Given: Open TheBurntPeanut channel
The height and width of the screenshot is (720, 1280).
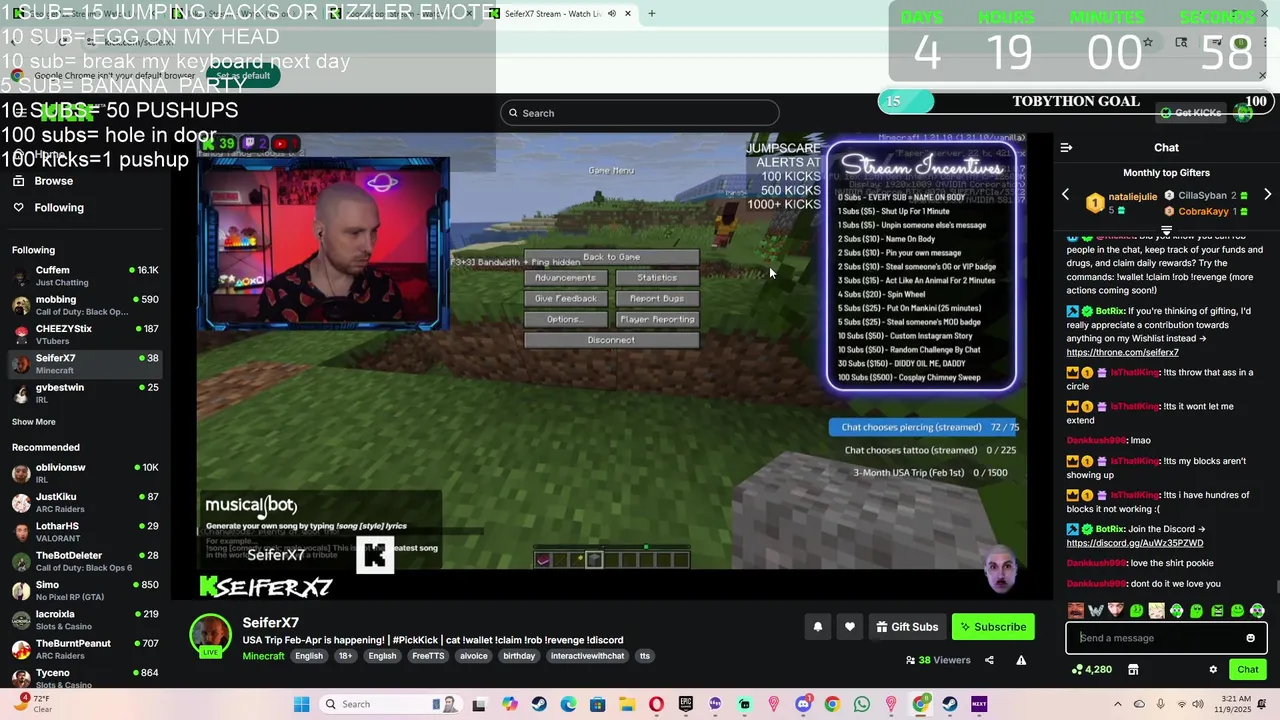Looking at the screenshot, I should (x=85, y=649).
